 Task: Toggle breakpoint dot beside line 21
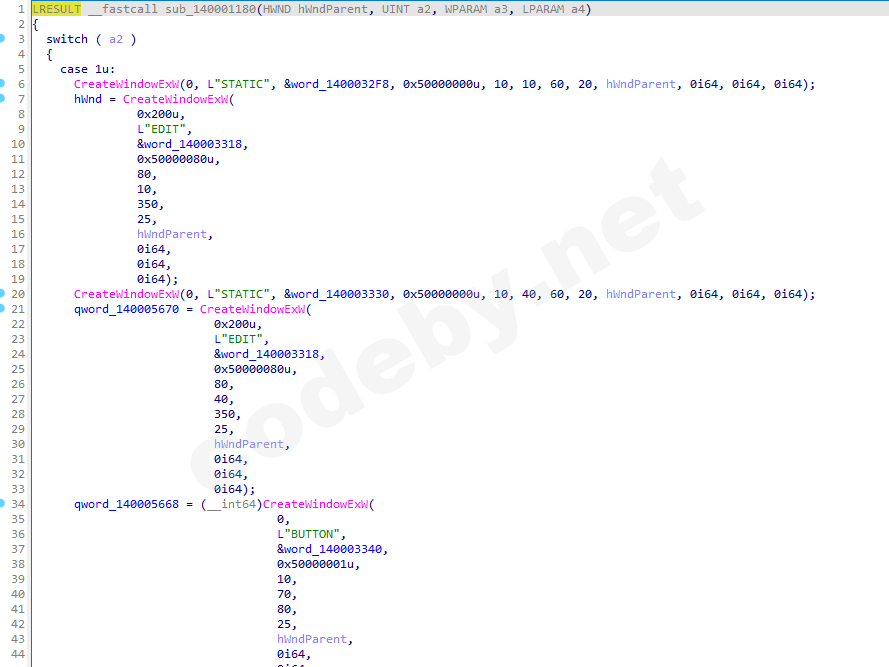coord(2,308)
